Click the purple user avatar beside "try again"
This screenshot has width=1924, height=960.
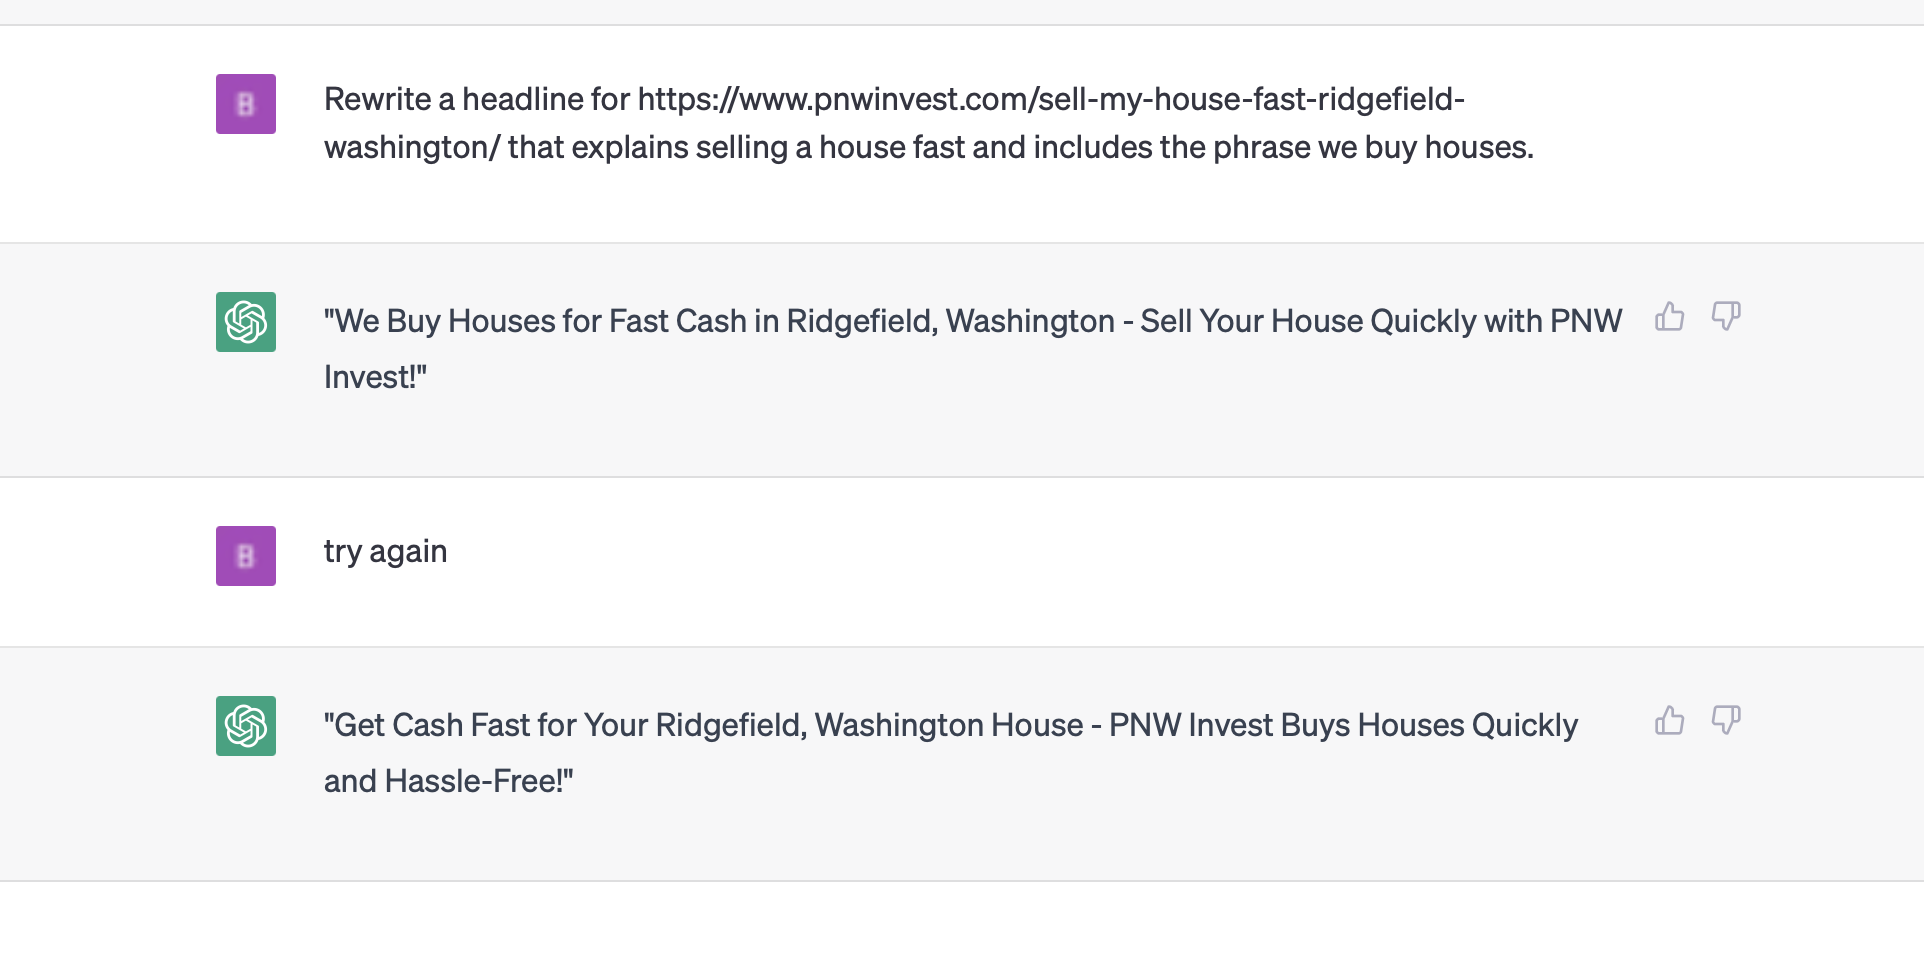(246, 556)
